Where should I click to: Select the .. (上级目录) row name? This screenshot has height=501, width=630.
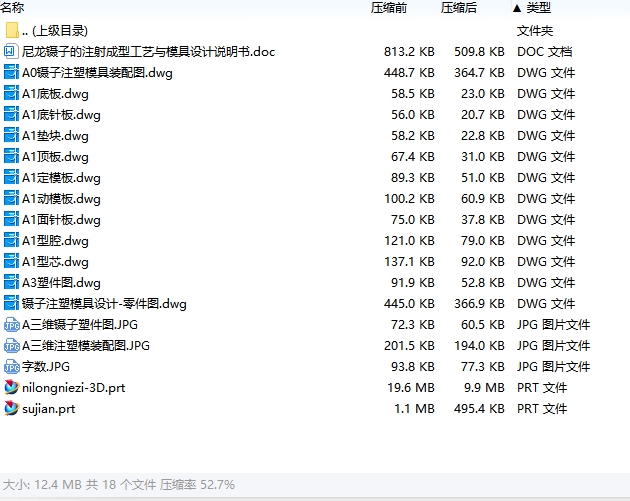[x=55, y=31]
